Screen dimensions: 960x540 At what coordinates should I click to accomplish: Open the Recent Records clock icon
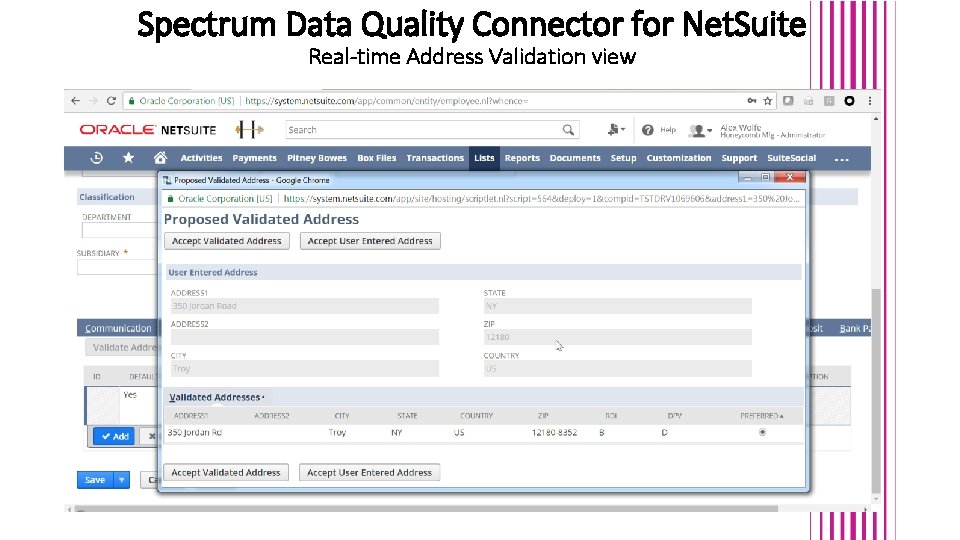tap(96, 158)
